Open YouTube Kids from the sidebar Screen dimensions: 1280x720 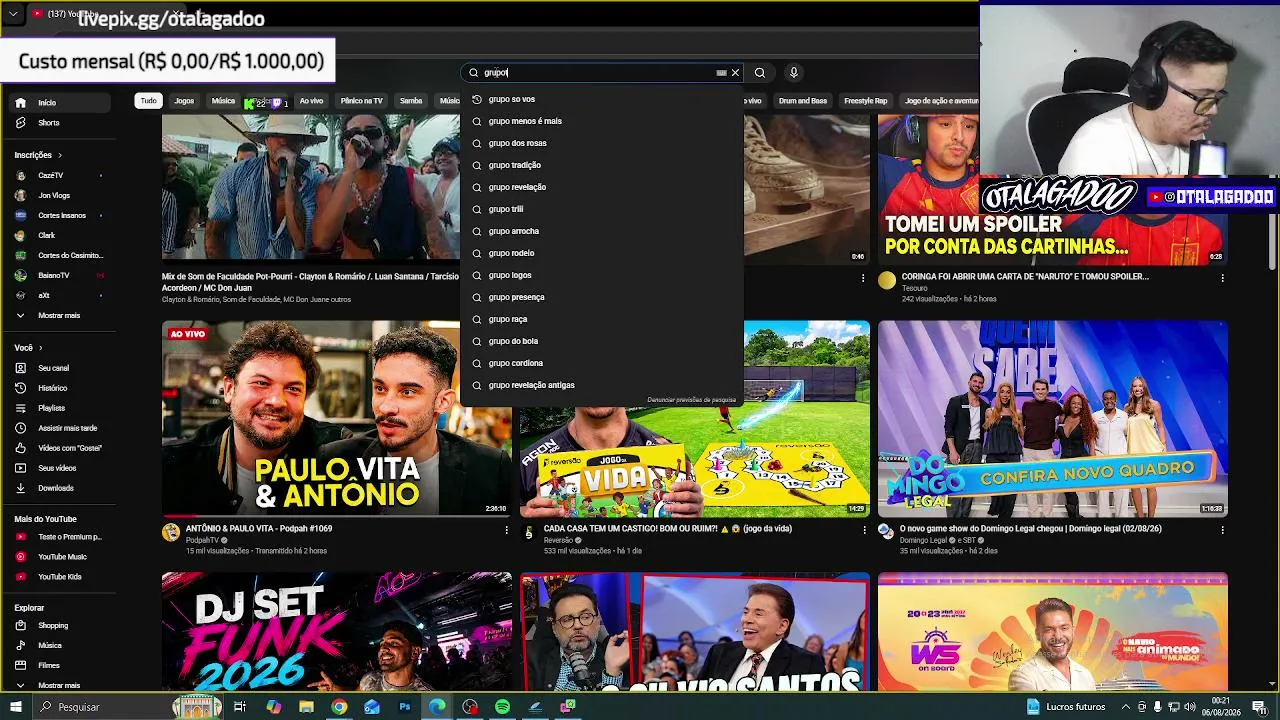(59, 577)
